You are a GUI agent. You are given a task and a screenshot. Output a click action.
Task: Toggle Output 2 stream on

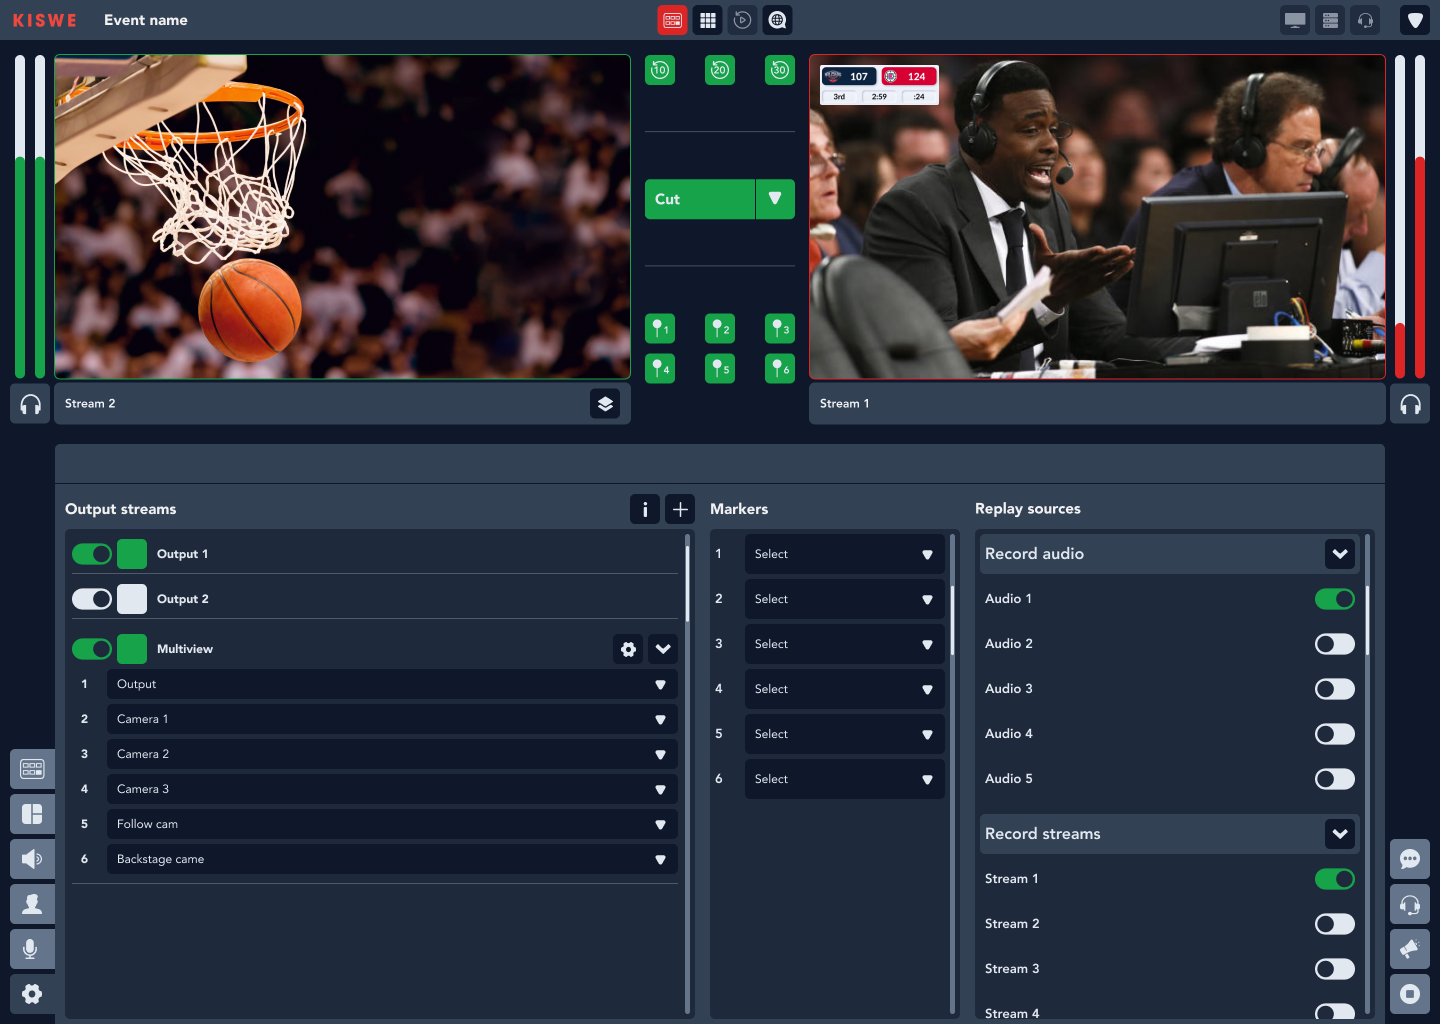click(92, 599)
